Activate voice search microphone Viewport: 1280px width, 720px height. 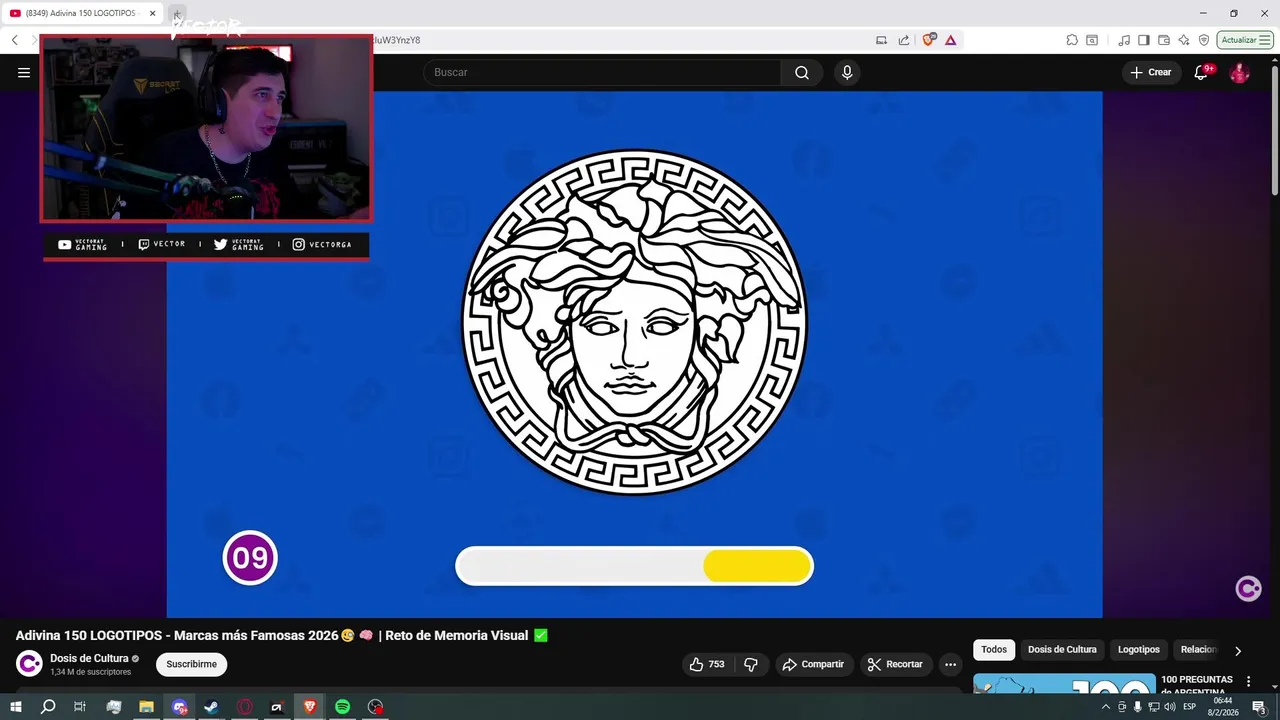(847, 72)
